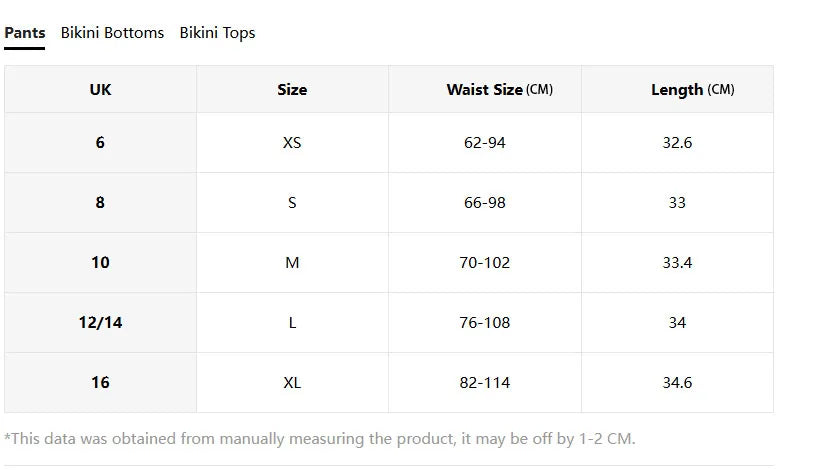Select UK size 6 row cell
Screen dimensions: 824x470
(x=100, y=142)
